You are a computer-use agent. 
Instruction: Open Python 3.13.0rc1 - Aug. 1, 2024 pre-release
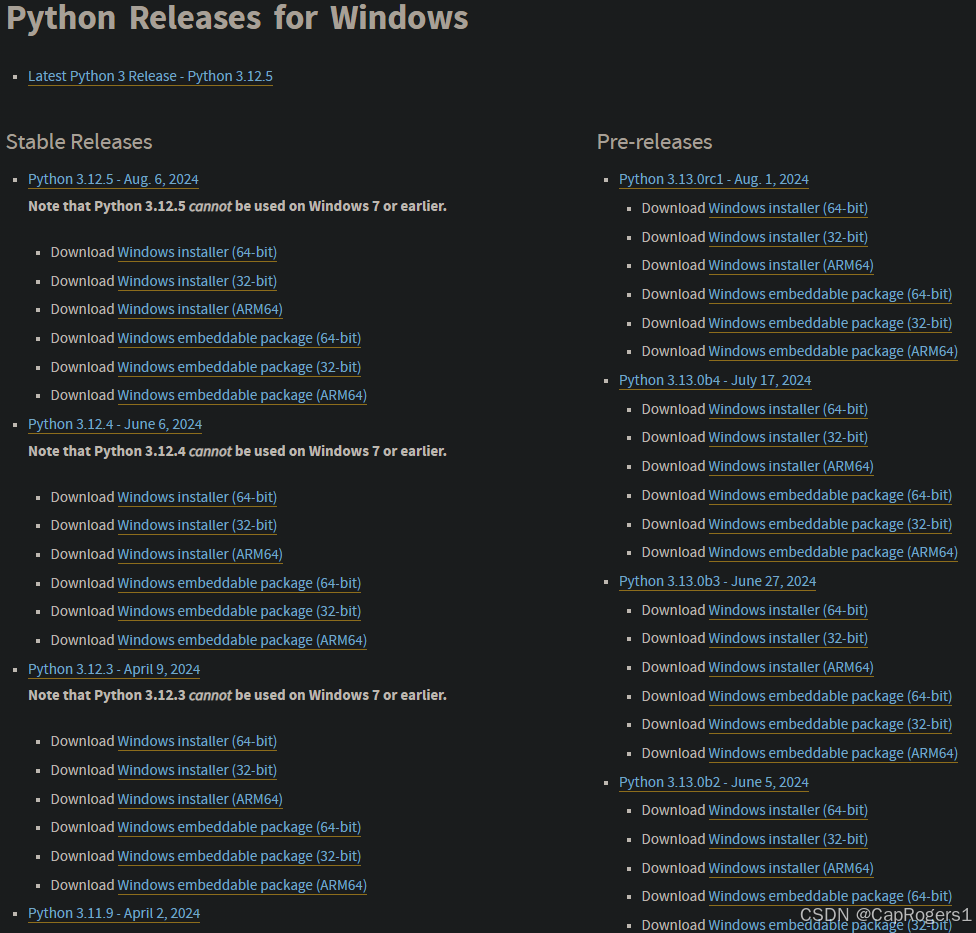coord(714,179)
